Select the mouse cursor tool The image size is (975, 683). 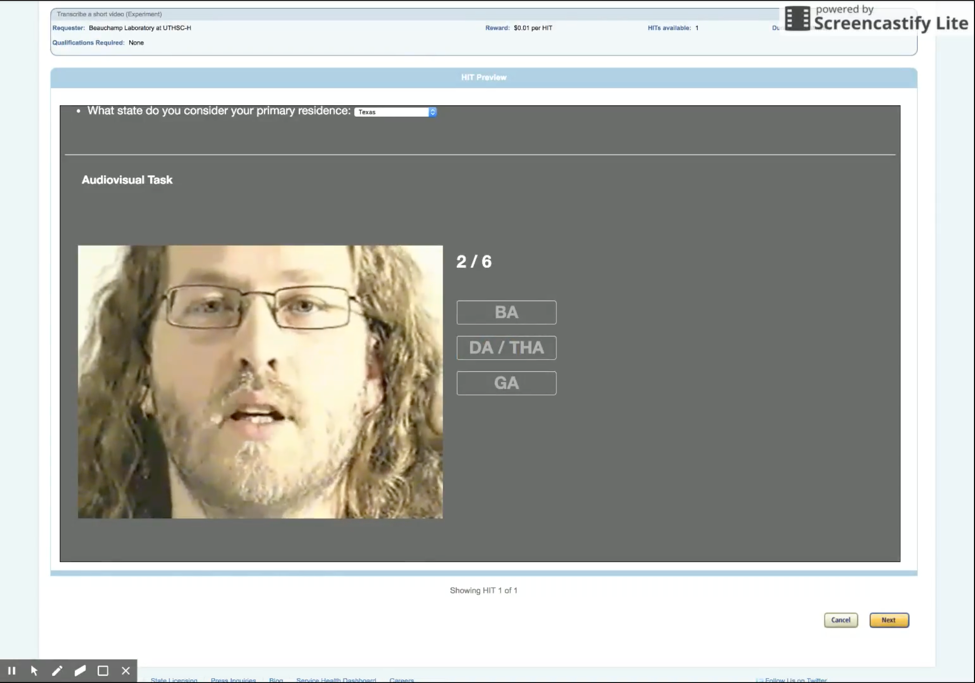34,671
